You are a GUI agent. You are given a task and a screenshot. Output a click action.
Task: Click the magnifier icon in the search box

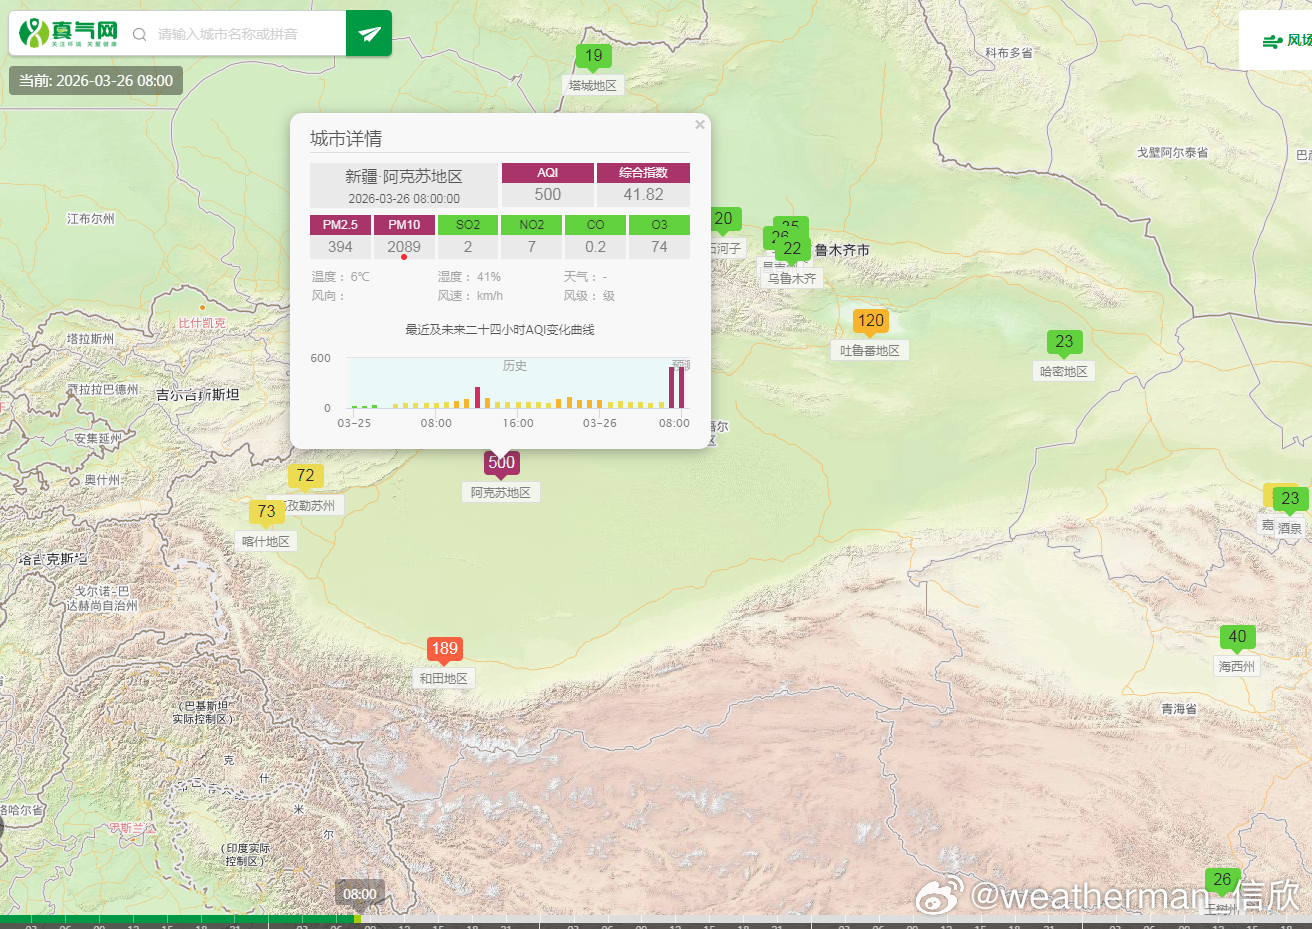click(x=140, y=34)
